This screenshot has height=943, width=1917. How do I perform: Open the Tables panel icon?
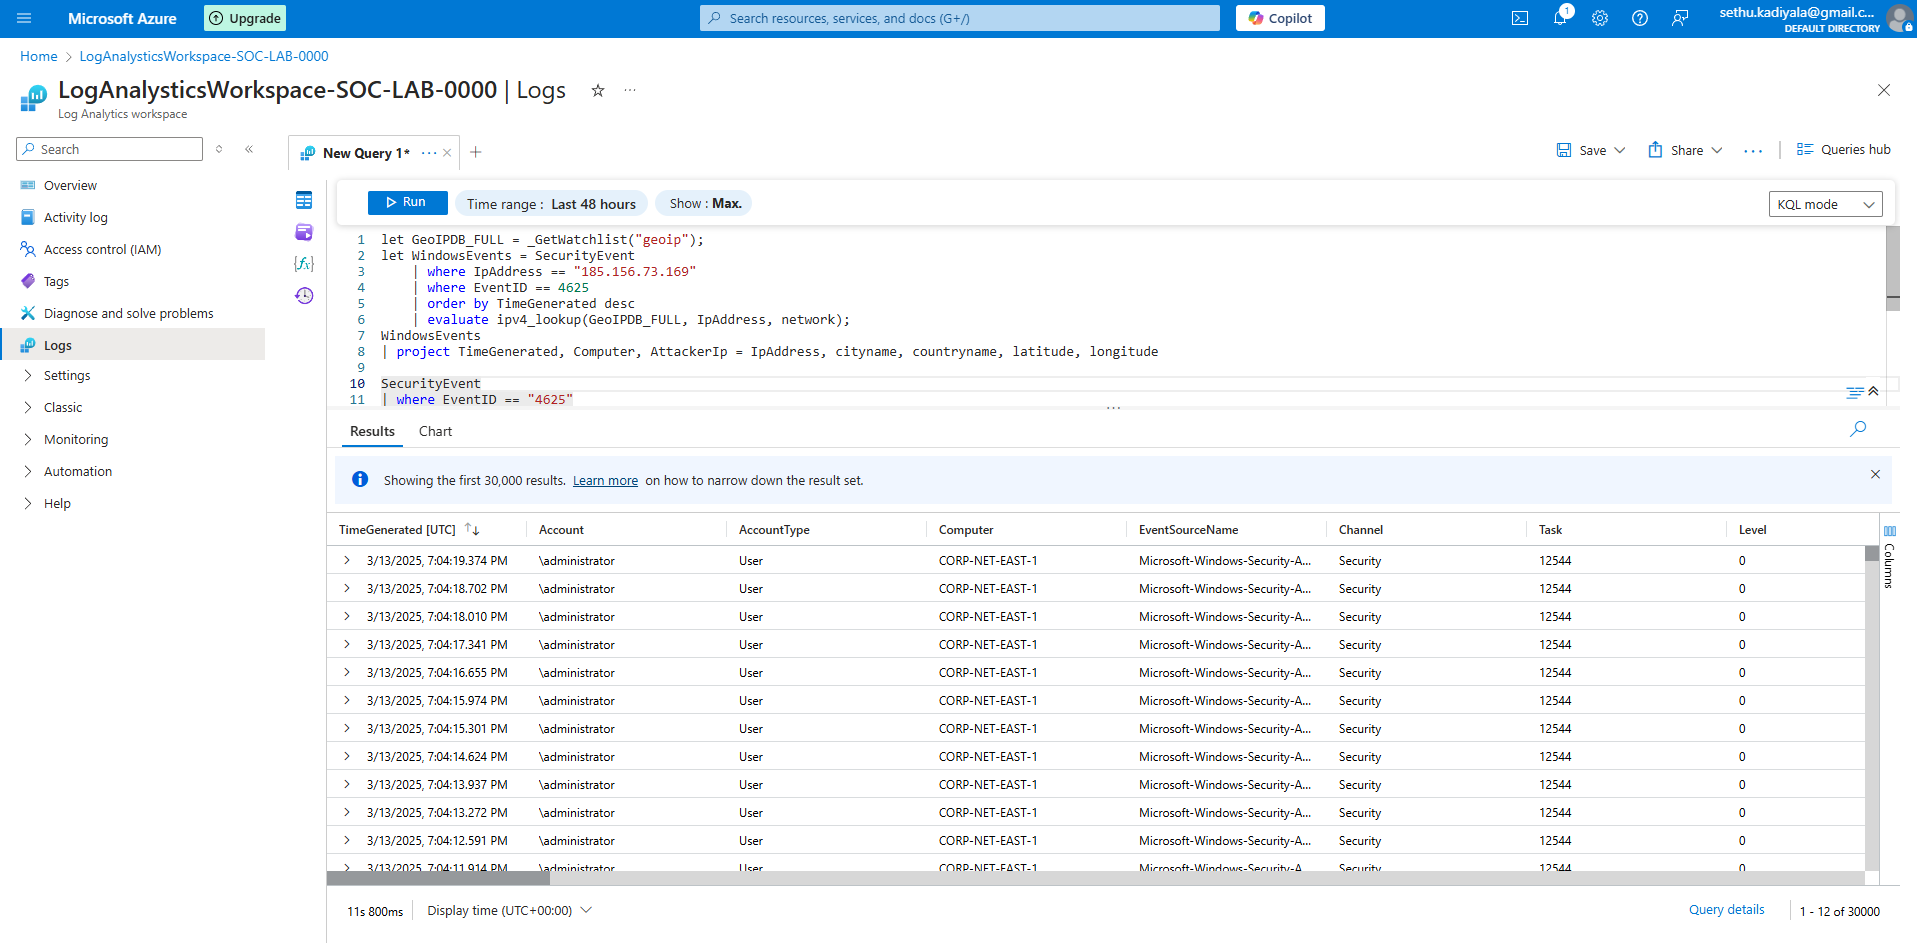pyautogui.click(x=304, y=200)
